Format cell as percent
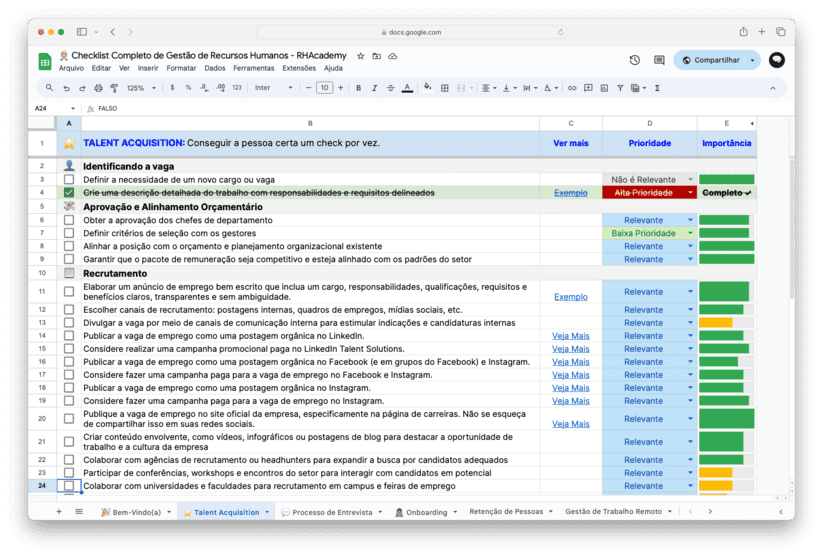 tap(188, 88)
